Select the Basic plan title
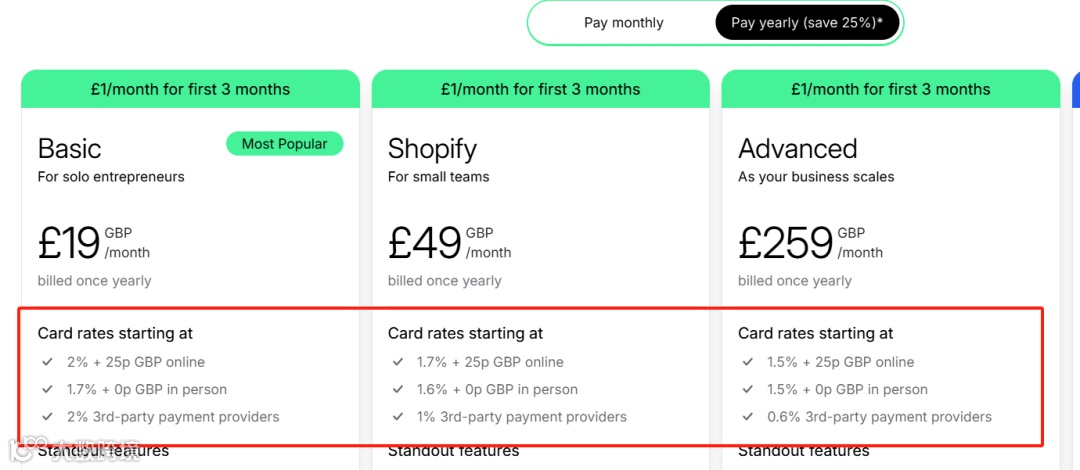The height and width of the screenshot is (470, 1080). [70, 149]
